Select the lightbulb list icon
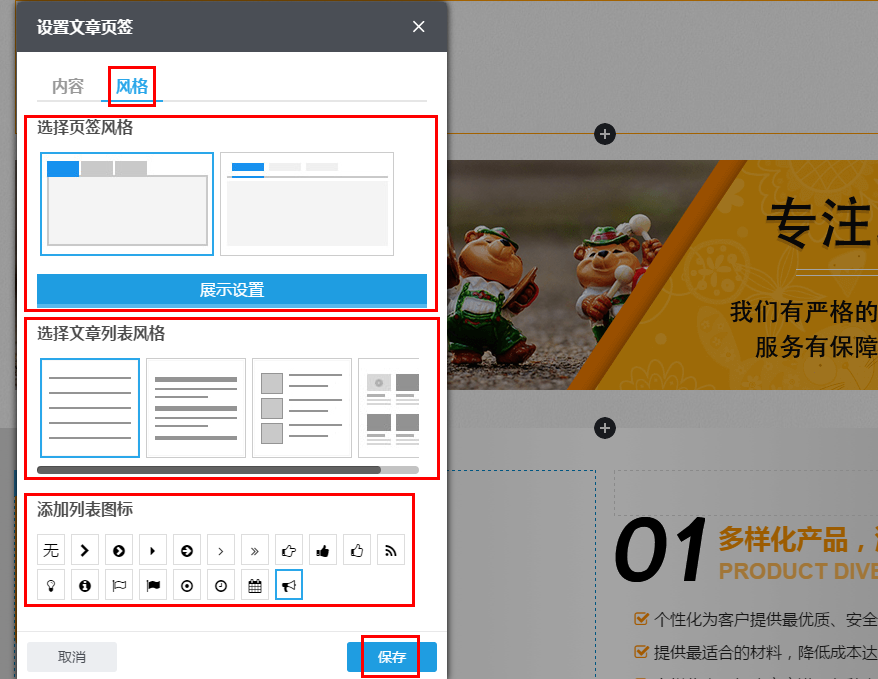This screenshot has height=679, width=878. pyautogui.click(x=51, y=584)
